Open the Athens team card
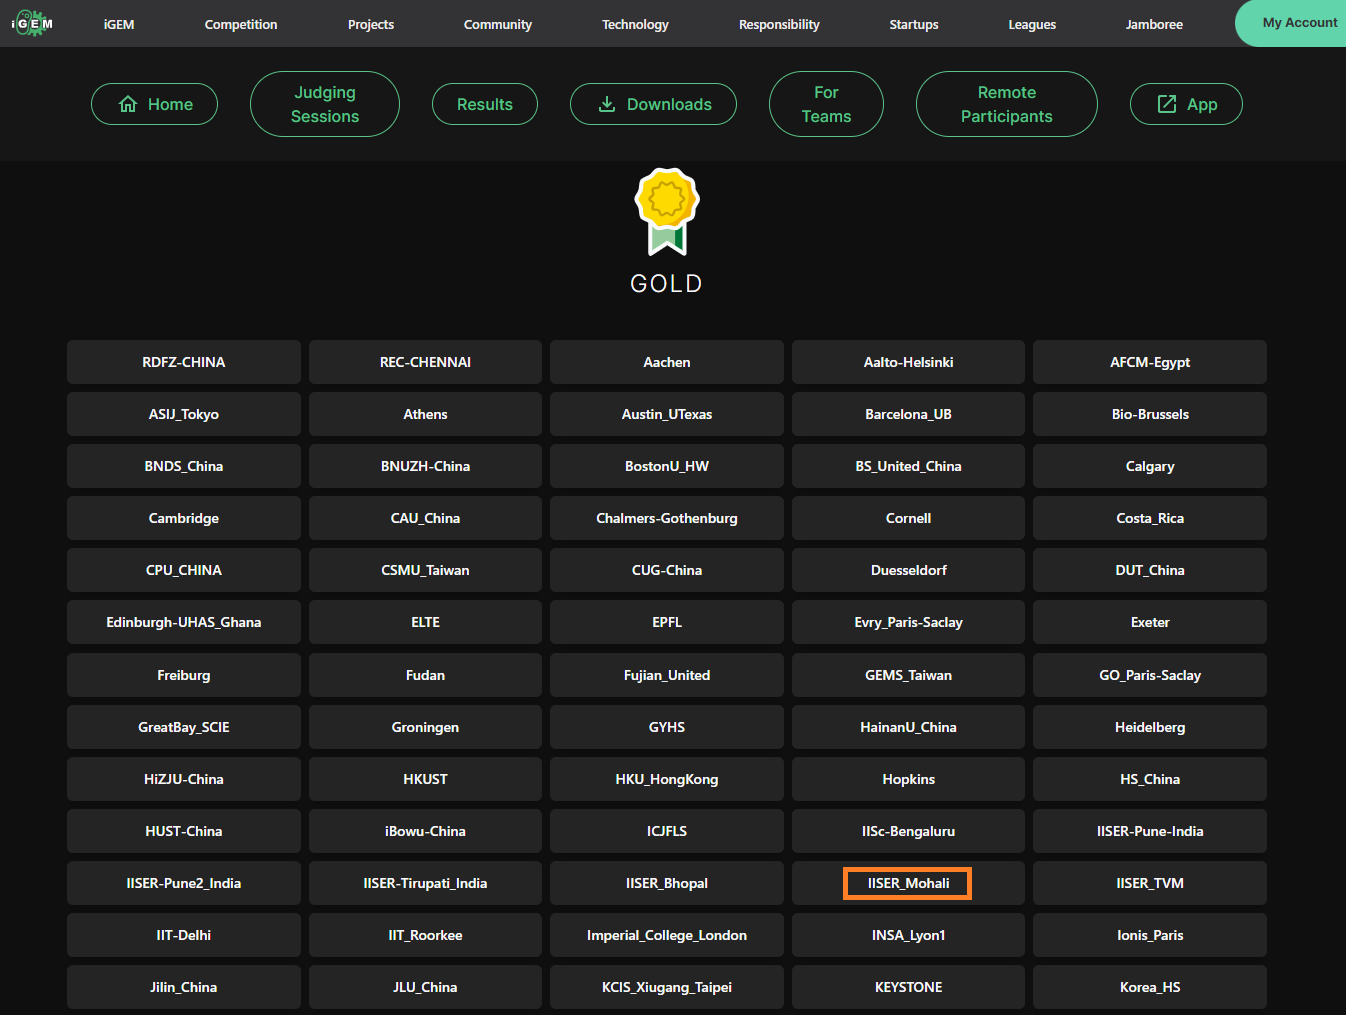Image resolution: width=1346 pixels, height=1016 pixels. 425,414
